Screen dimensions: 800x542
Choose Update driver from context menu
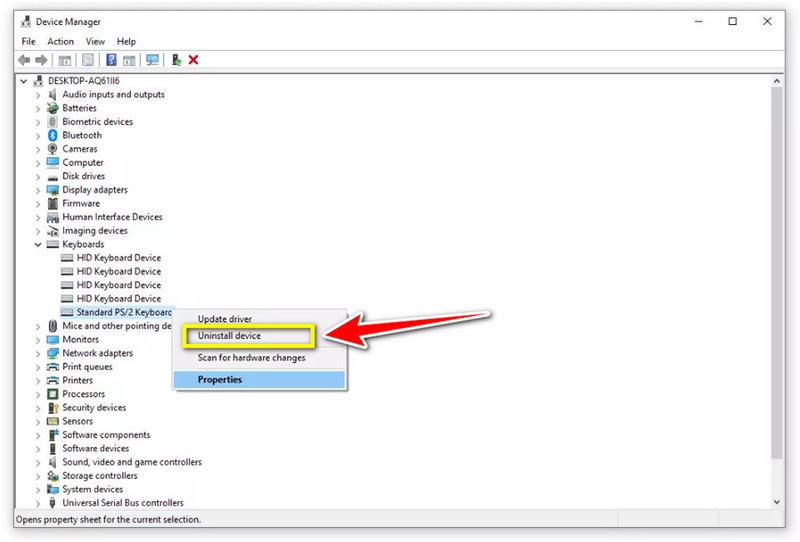point(260,319)
